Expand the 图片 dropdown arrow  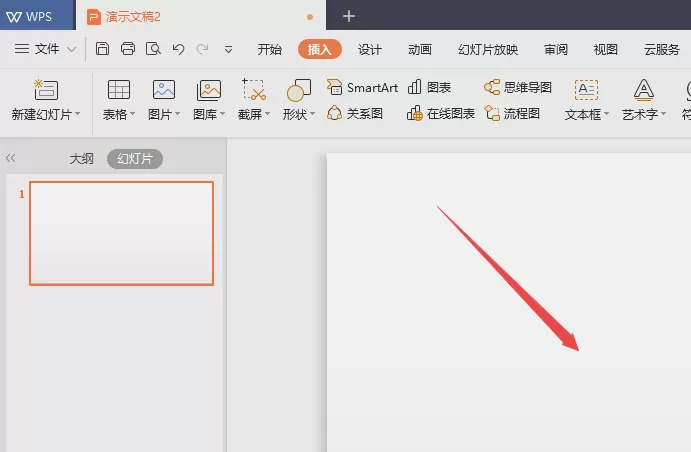pyautogui.click(x=178, y=114)
